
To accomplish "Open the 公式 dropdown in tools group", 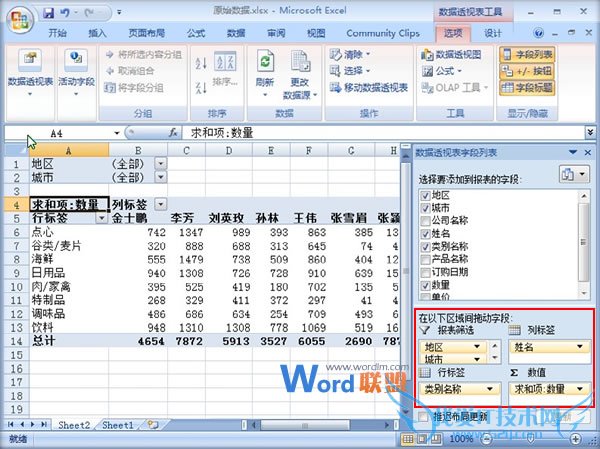I will 442,71.
